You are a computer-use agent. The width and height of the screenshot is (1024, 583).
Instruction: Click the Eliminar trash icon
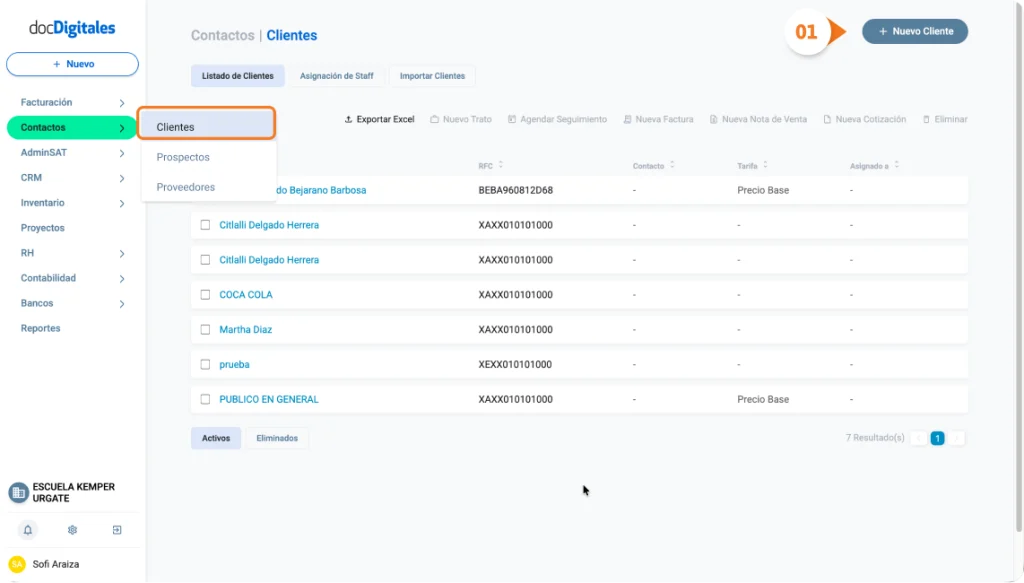pyautogui.click(x=926, y=119)
